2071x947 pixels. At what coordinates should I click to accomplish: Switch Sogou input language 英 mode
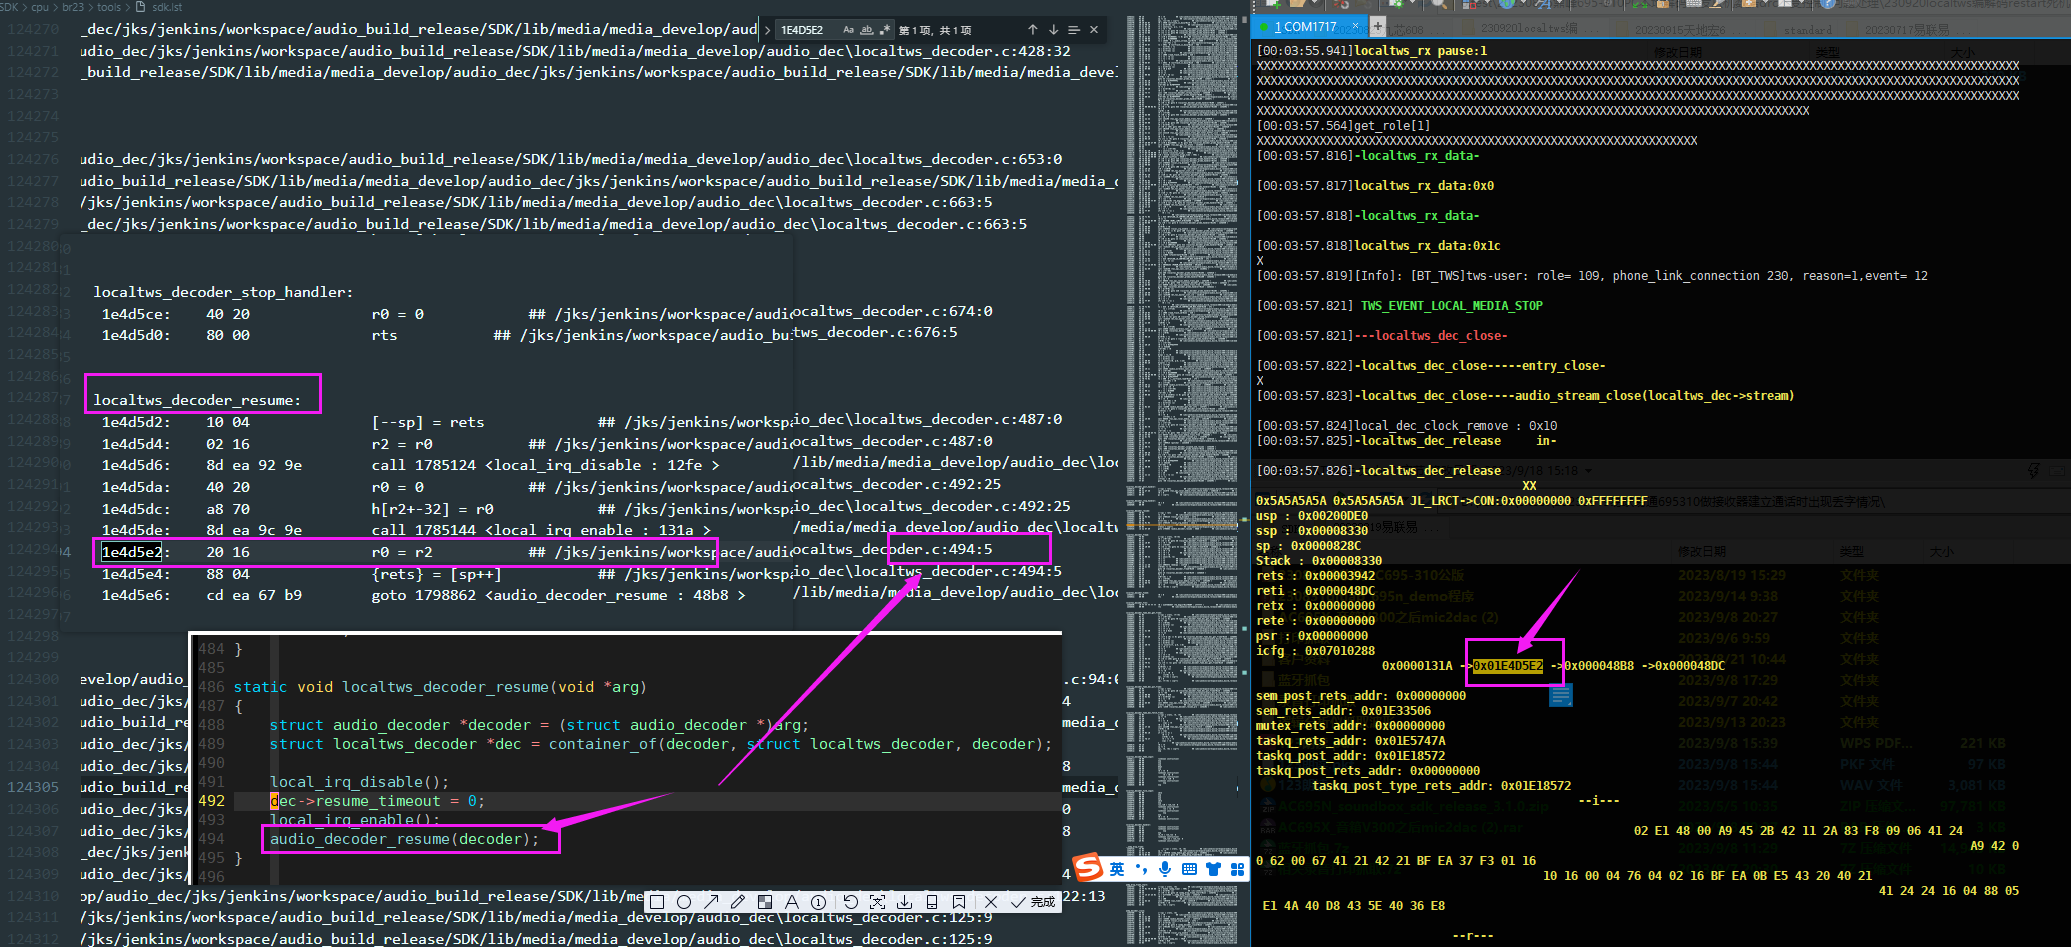coord(1117,869)
